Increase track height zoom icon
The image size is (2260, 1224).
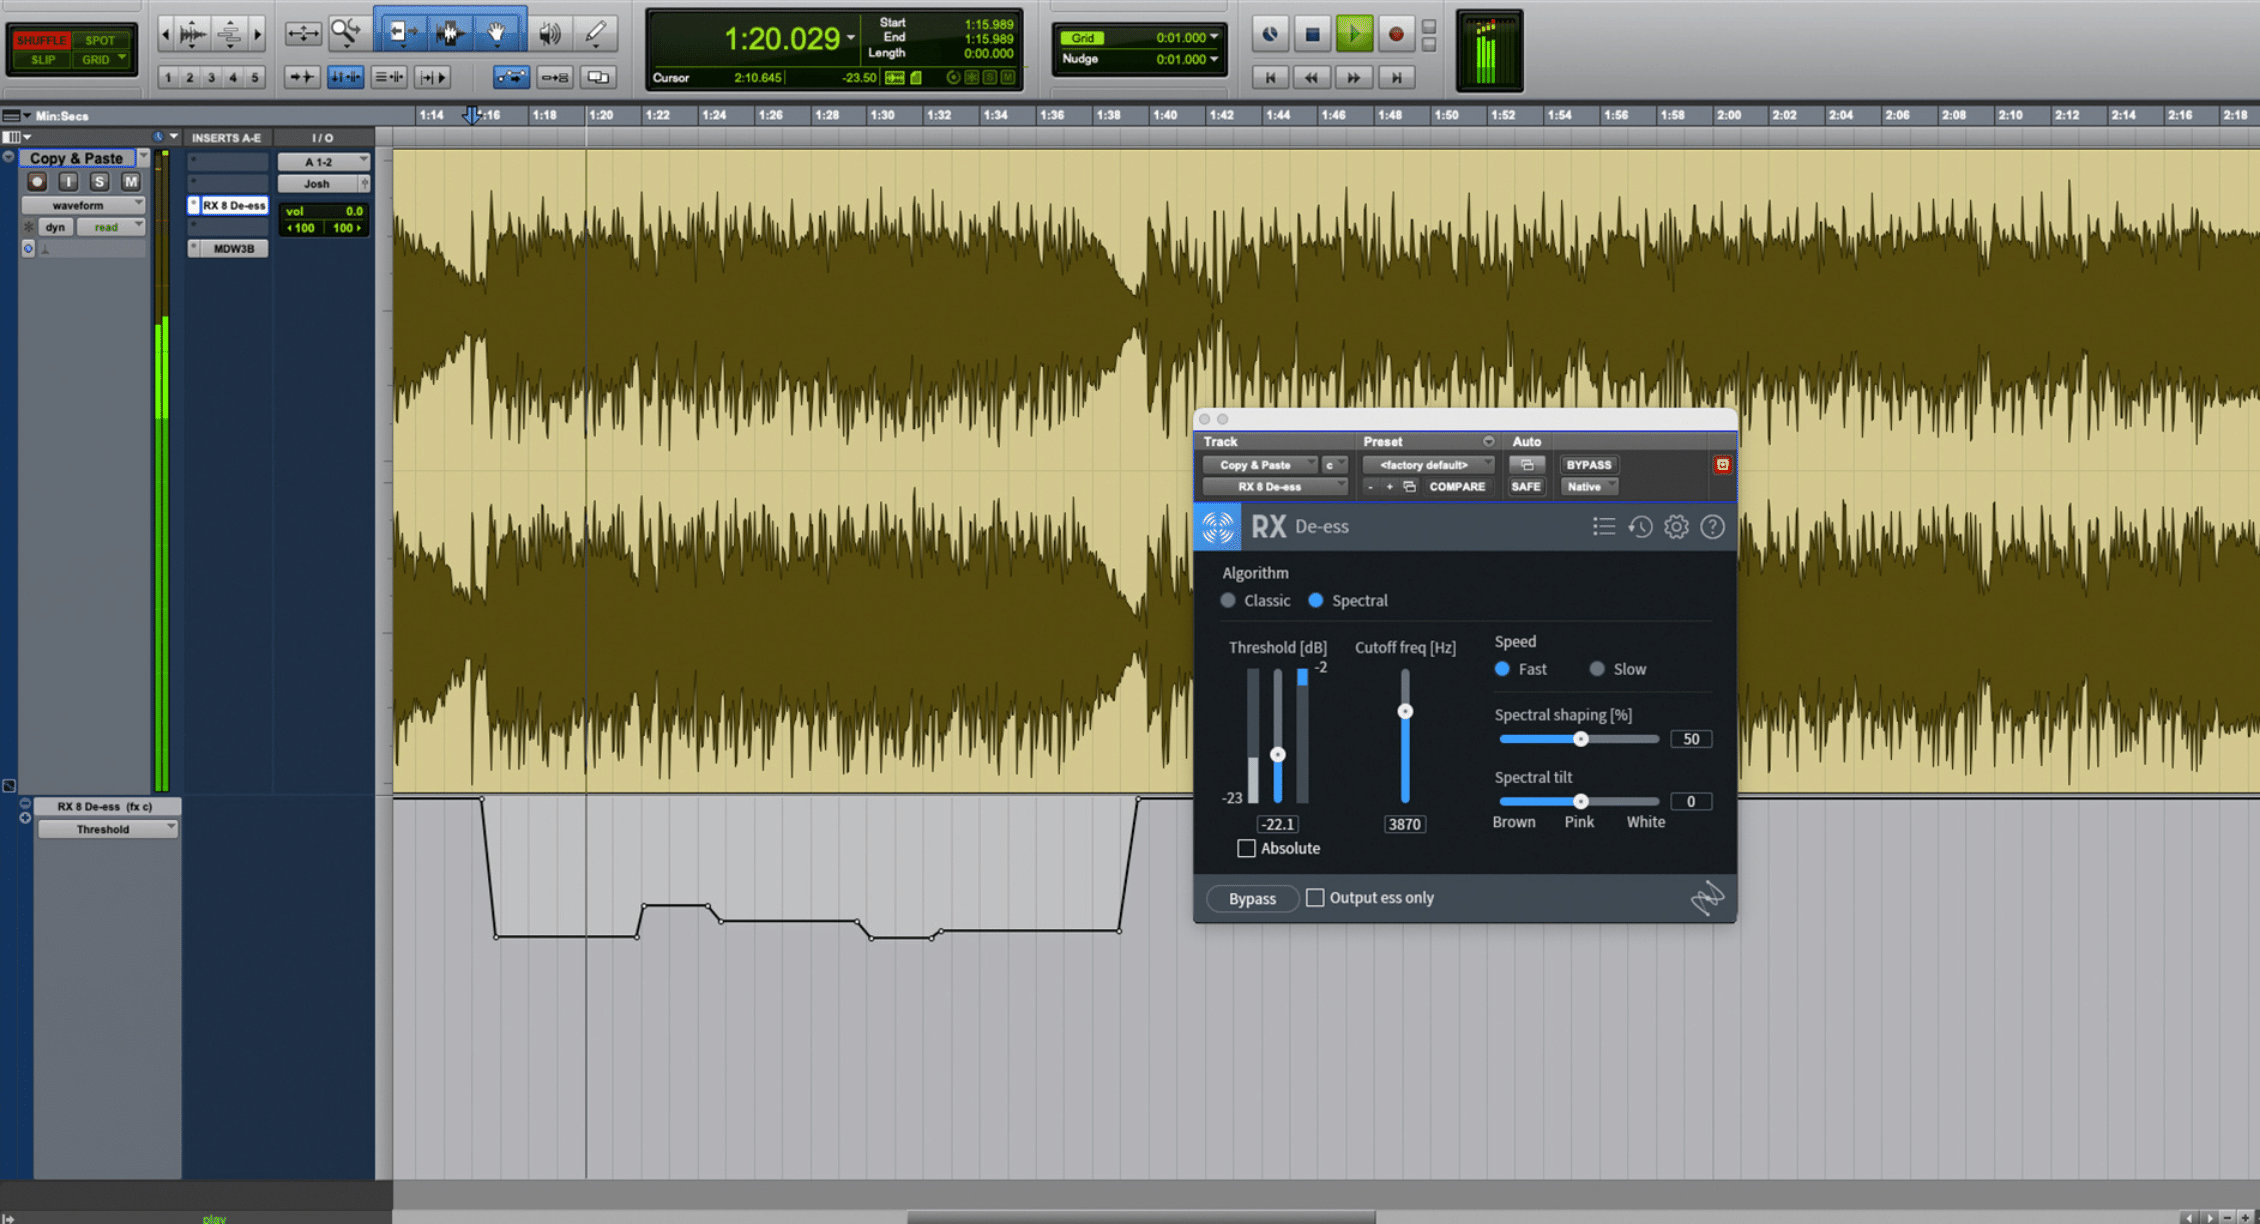click(x=228, y=33)
